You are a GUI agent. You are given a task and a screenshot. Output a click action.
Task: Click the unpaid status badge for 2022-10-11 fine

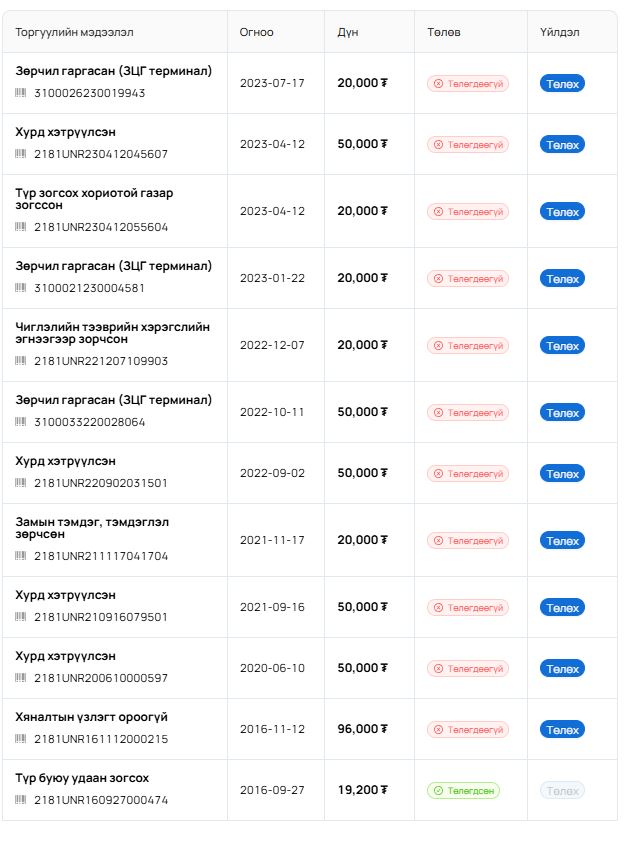[468, 413]
